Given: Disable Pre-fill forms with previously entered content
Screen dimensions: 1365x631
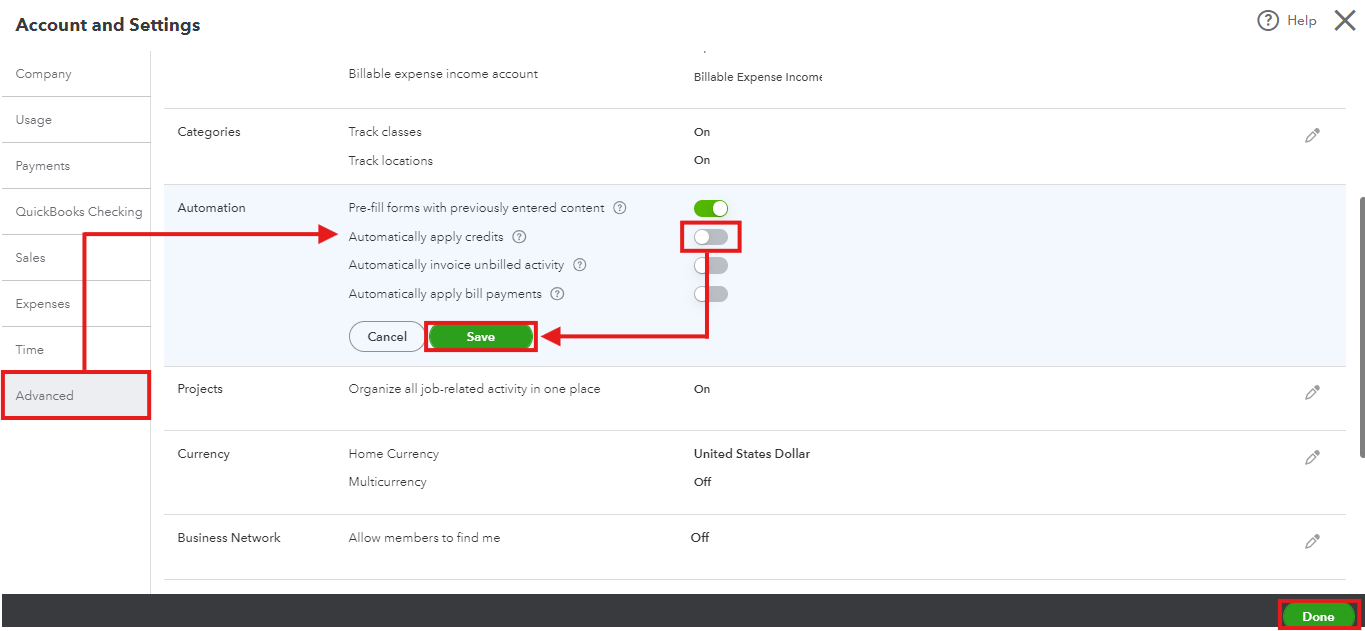Looking at the screenshot, I should (711, 208).
